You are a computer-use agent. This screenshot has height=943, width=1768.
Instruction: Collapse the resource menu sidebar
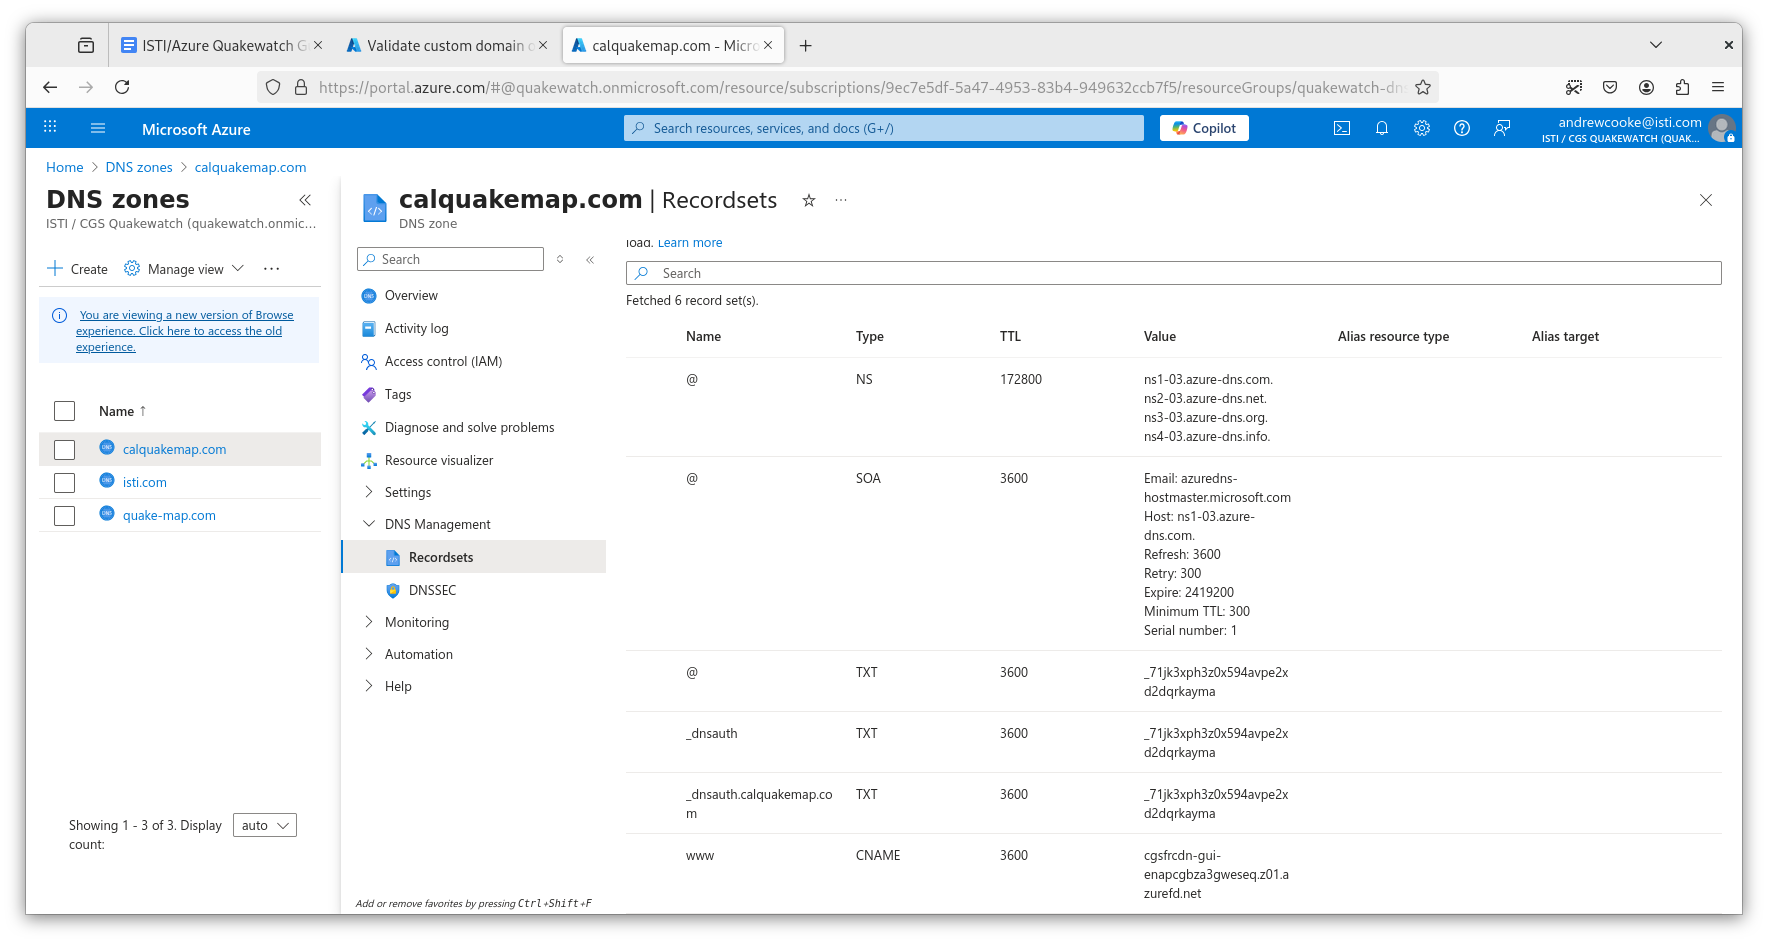coord(590,259)
